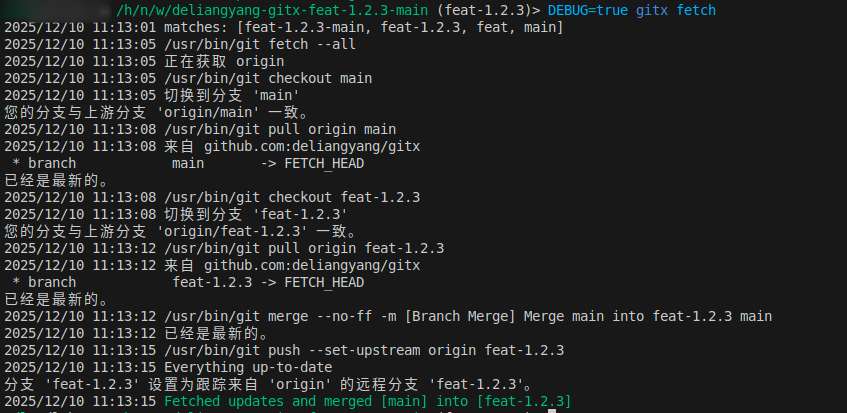Click the green 'Fetched updates and merged' message
Viewport: 847px width, 413px height.
tap(367, 401)
